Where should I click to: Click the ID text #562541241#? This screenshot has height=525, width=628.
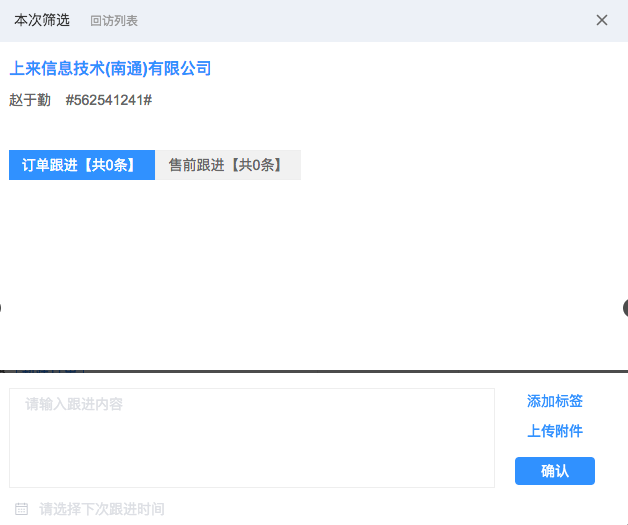pyautogui.click(x=109, y=100)
